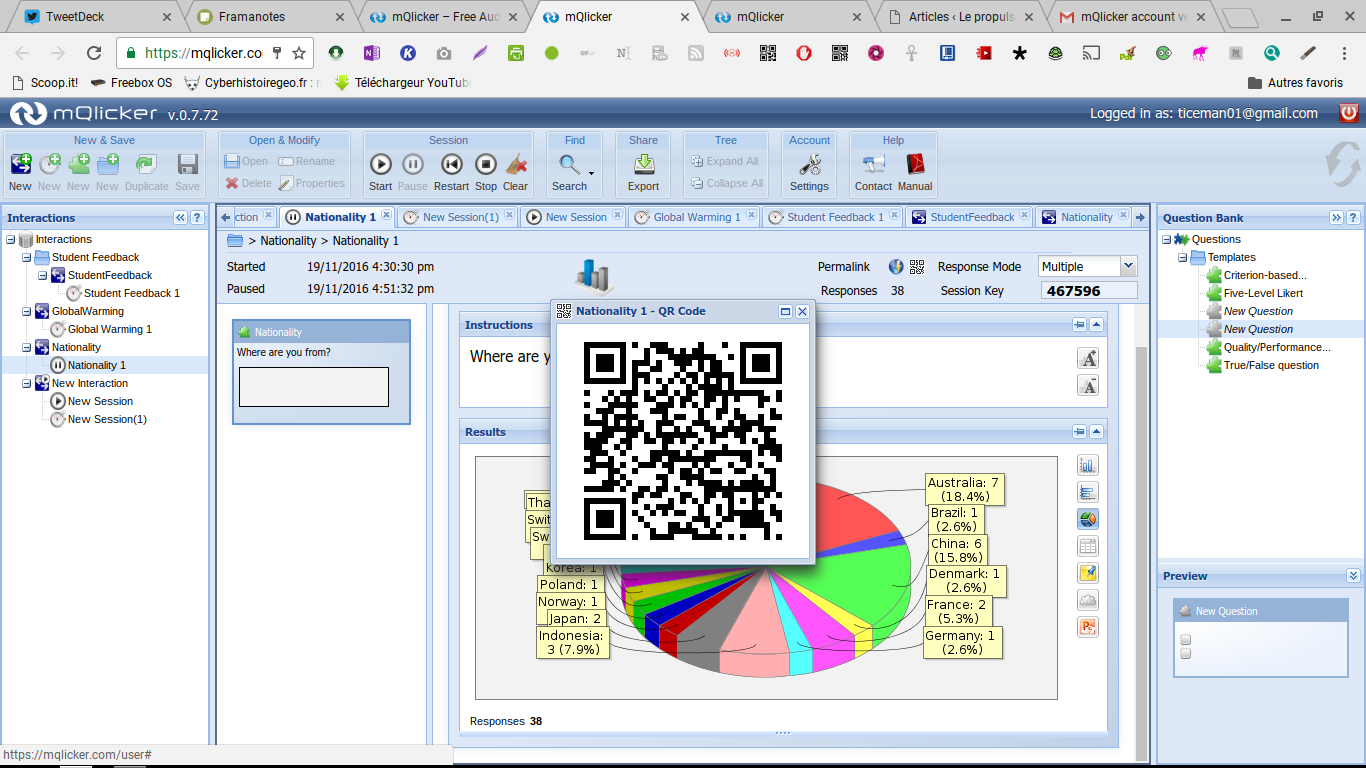Image resolution: width=1366 pixels, height=768 pixels.
Task: Open the Manual red book icon
Action: coord(915,165)
